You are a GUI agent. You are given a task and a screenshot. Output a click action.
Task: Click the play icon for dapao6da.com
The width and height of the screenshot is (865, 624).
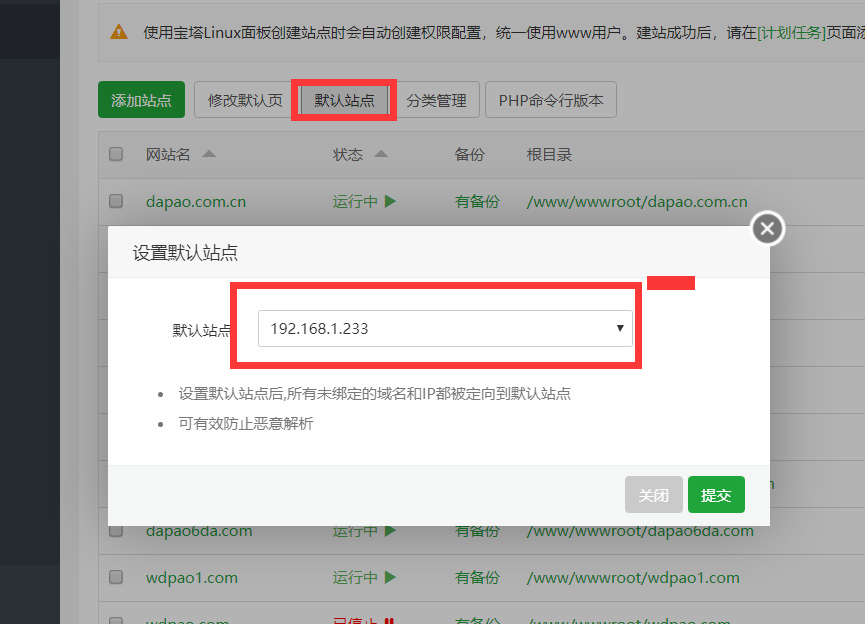point(392,530)
